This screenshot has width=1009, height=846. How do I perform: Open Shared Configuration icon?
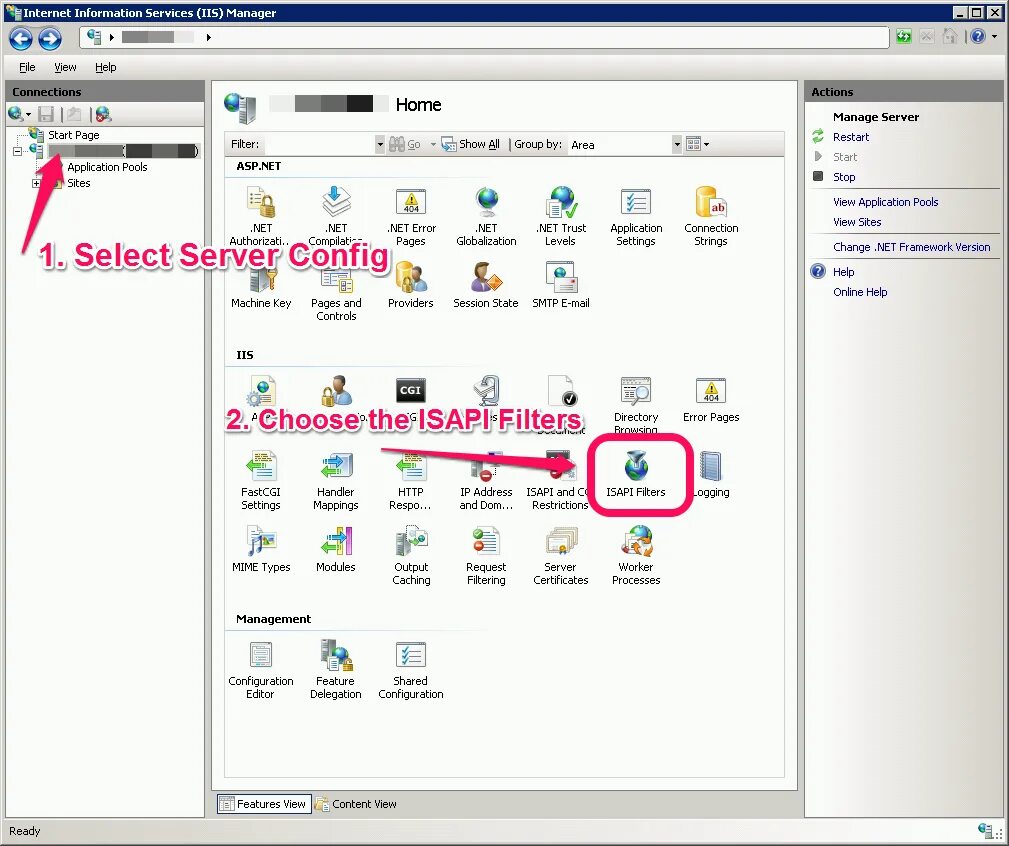tap(411, 670)
